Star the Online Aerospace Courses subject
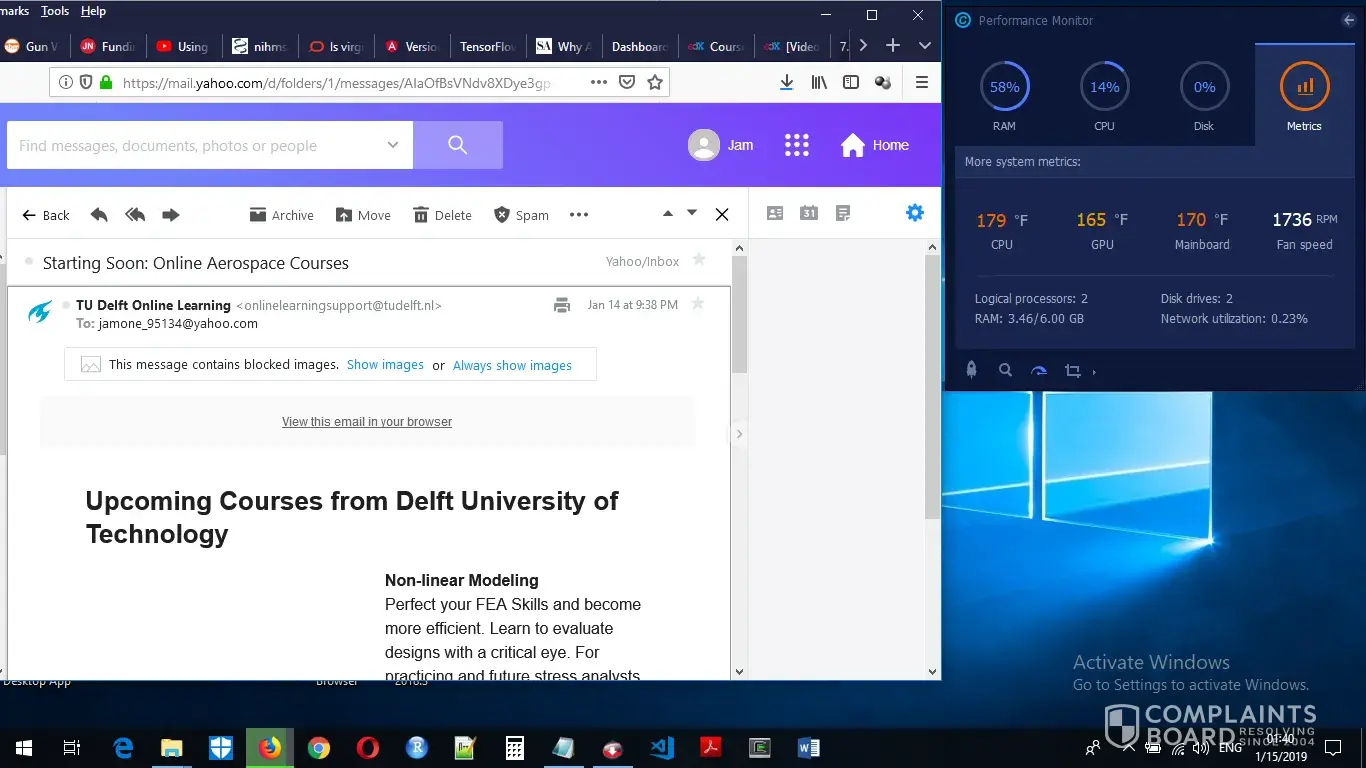The height and width of the screenshot is (768, 1366). tap(699, 260)
